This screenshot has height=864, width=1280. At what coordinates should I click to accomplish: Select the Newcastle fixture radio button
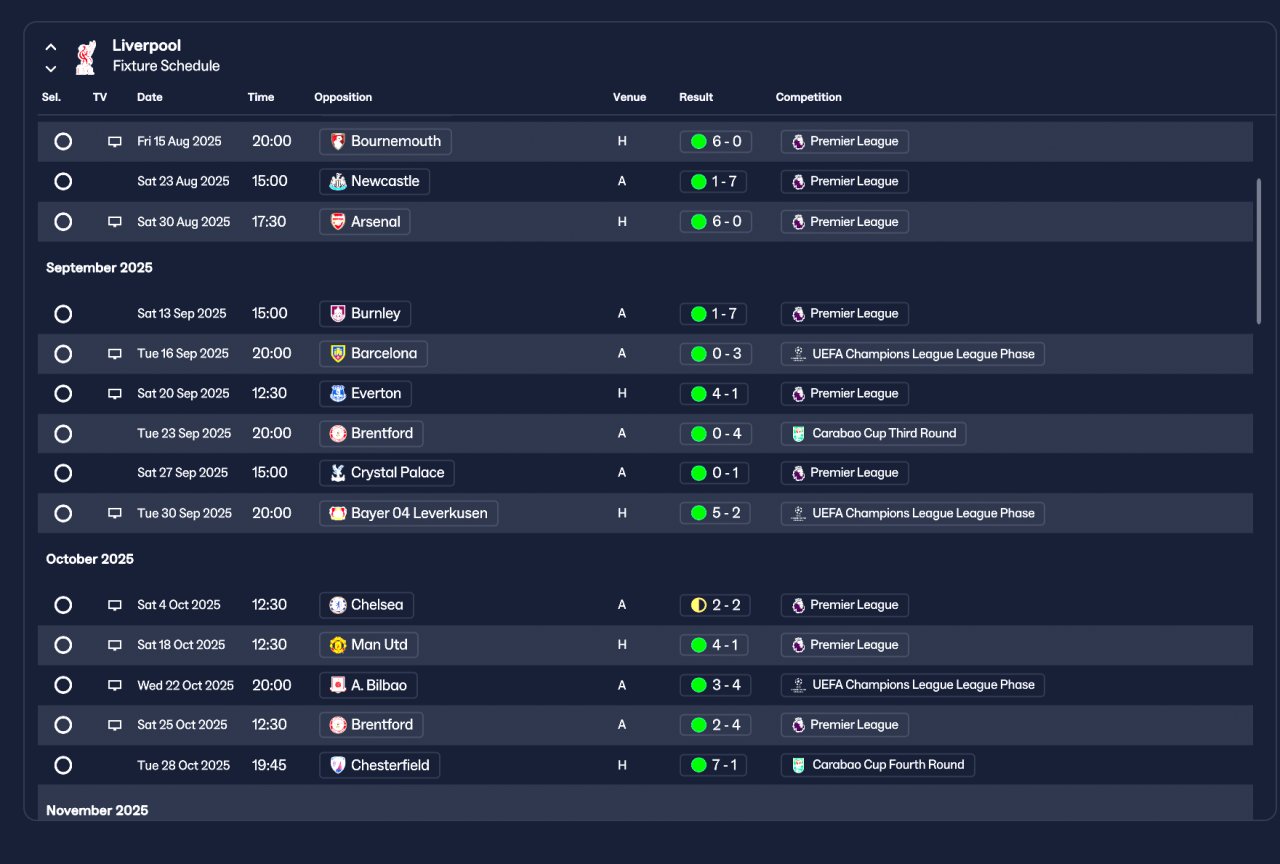pos(63,182)
